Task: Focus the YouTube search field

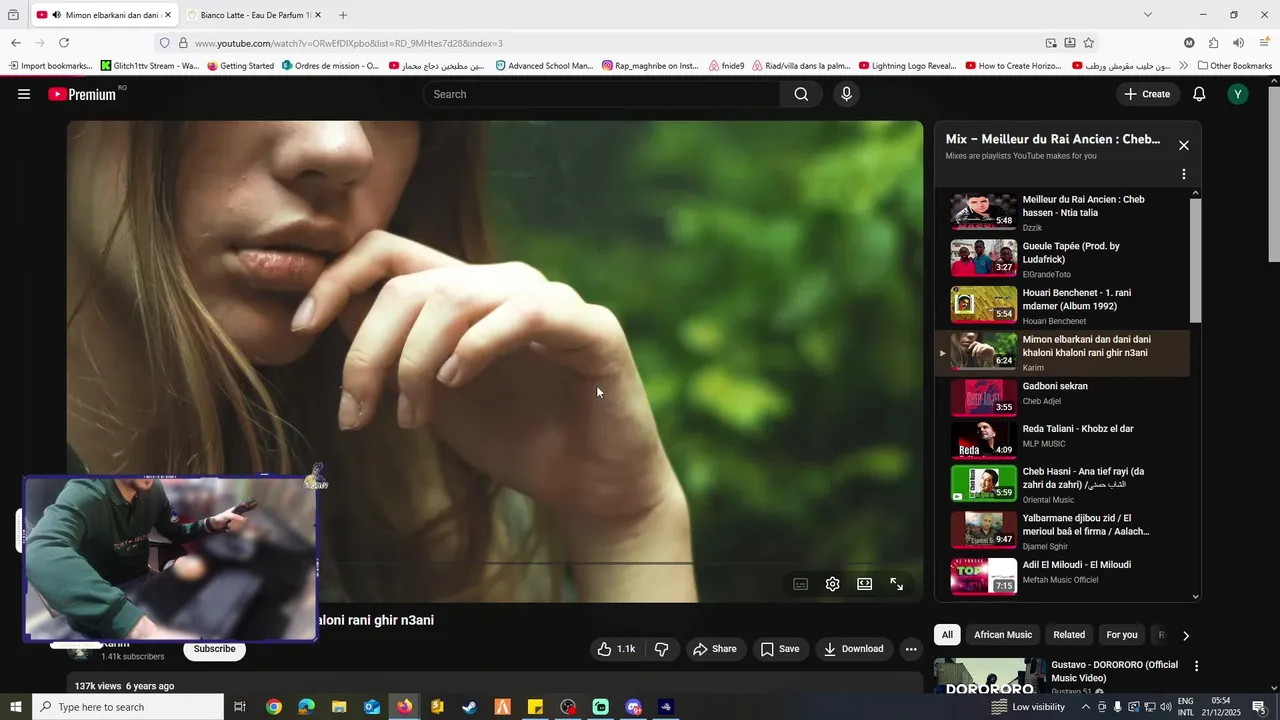Action: (x=602, y=94)
